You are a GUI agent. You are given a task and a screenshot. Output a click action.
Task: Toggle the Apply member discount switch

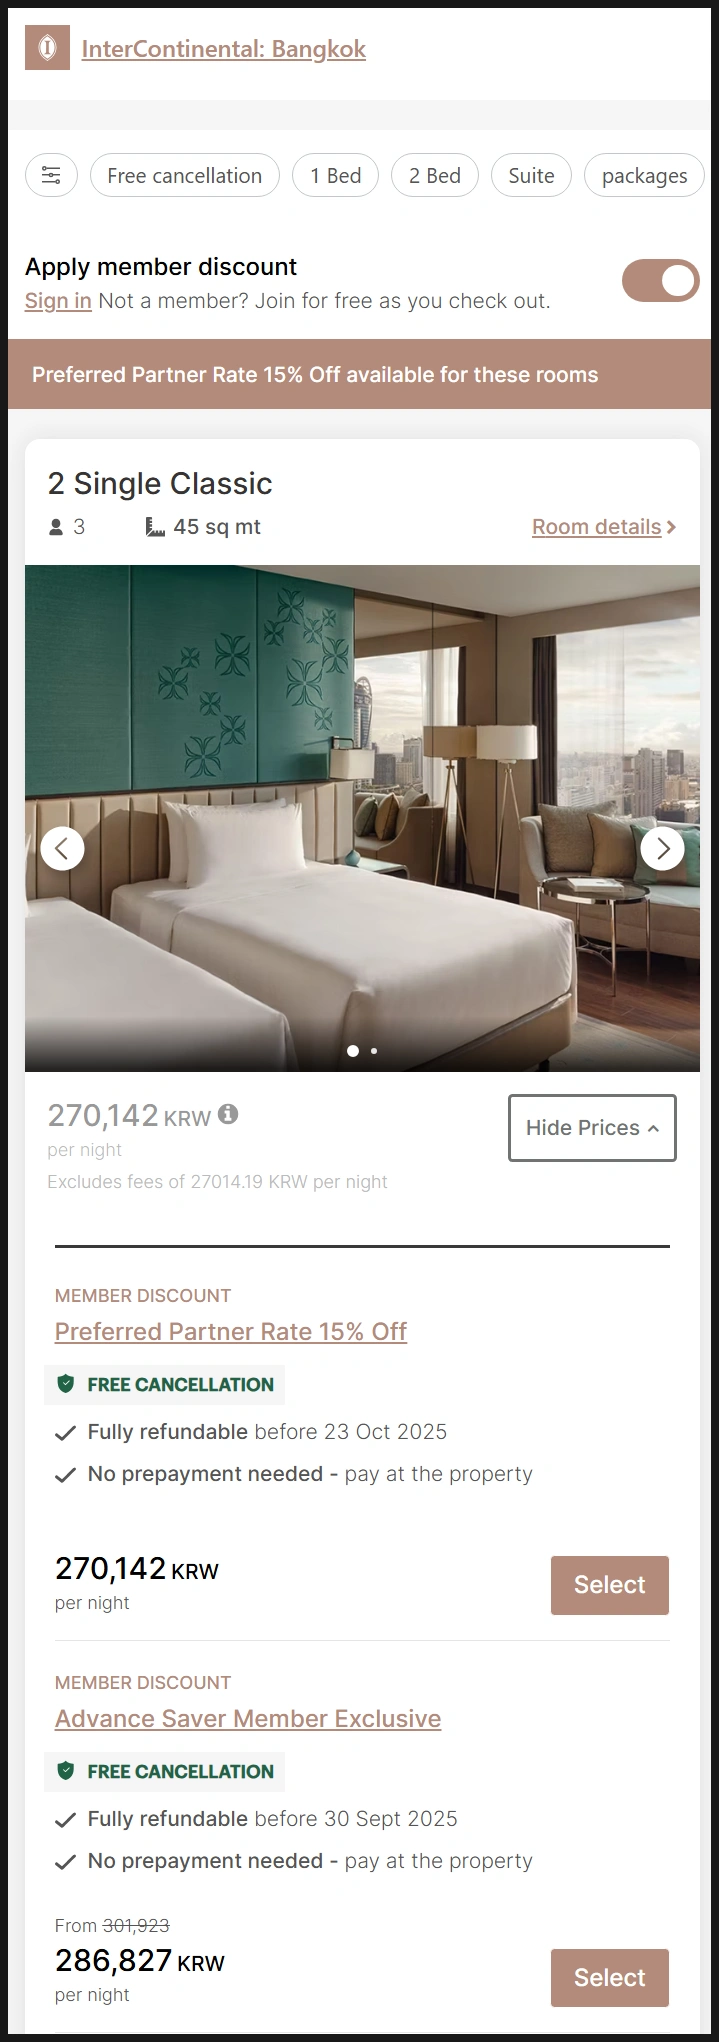pos(661,281)
